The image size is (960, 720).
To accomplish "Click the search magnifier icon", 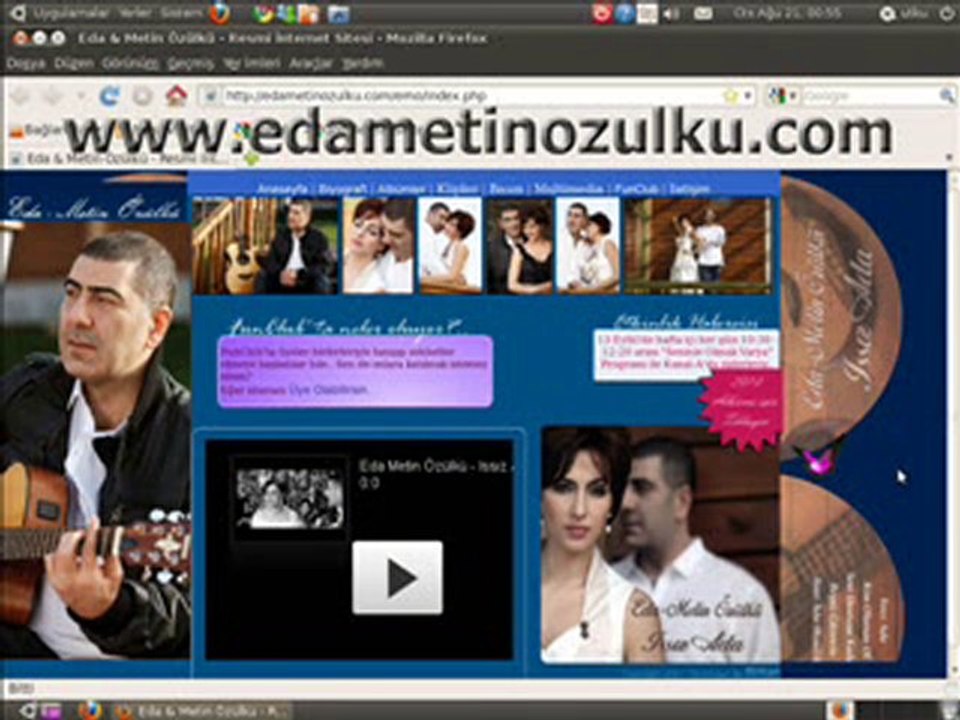I will (x=947, y=96).
